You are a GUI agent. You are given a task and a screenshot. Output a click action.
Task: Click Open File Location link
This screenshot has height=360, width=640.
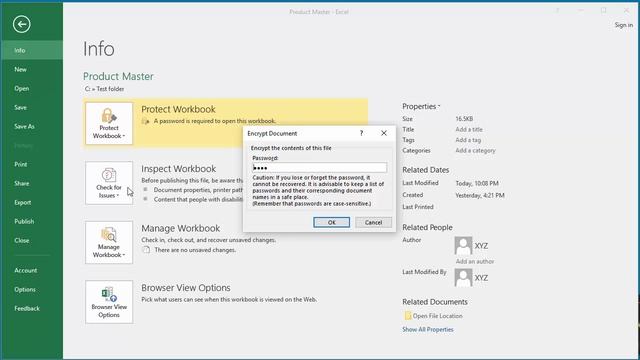tap(438, 316)
